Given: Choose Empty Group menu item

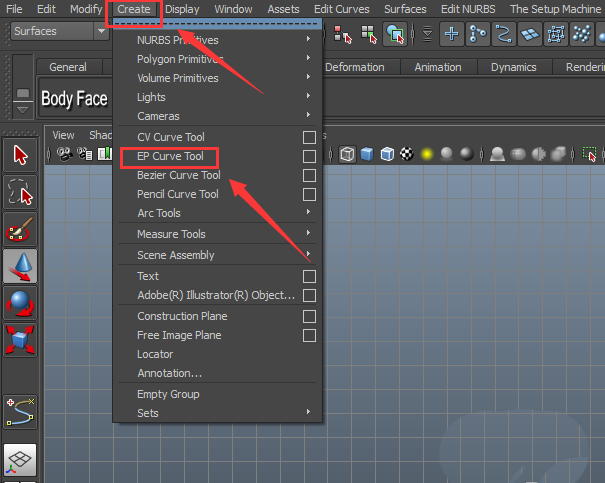Looking at the screenshot, I should coord(168,394).
